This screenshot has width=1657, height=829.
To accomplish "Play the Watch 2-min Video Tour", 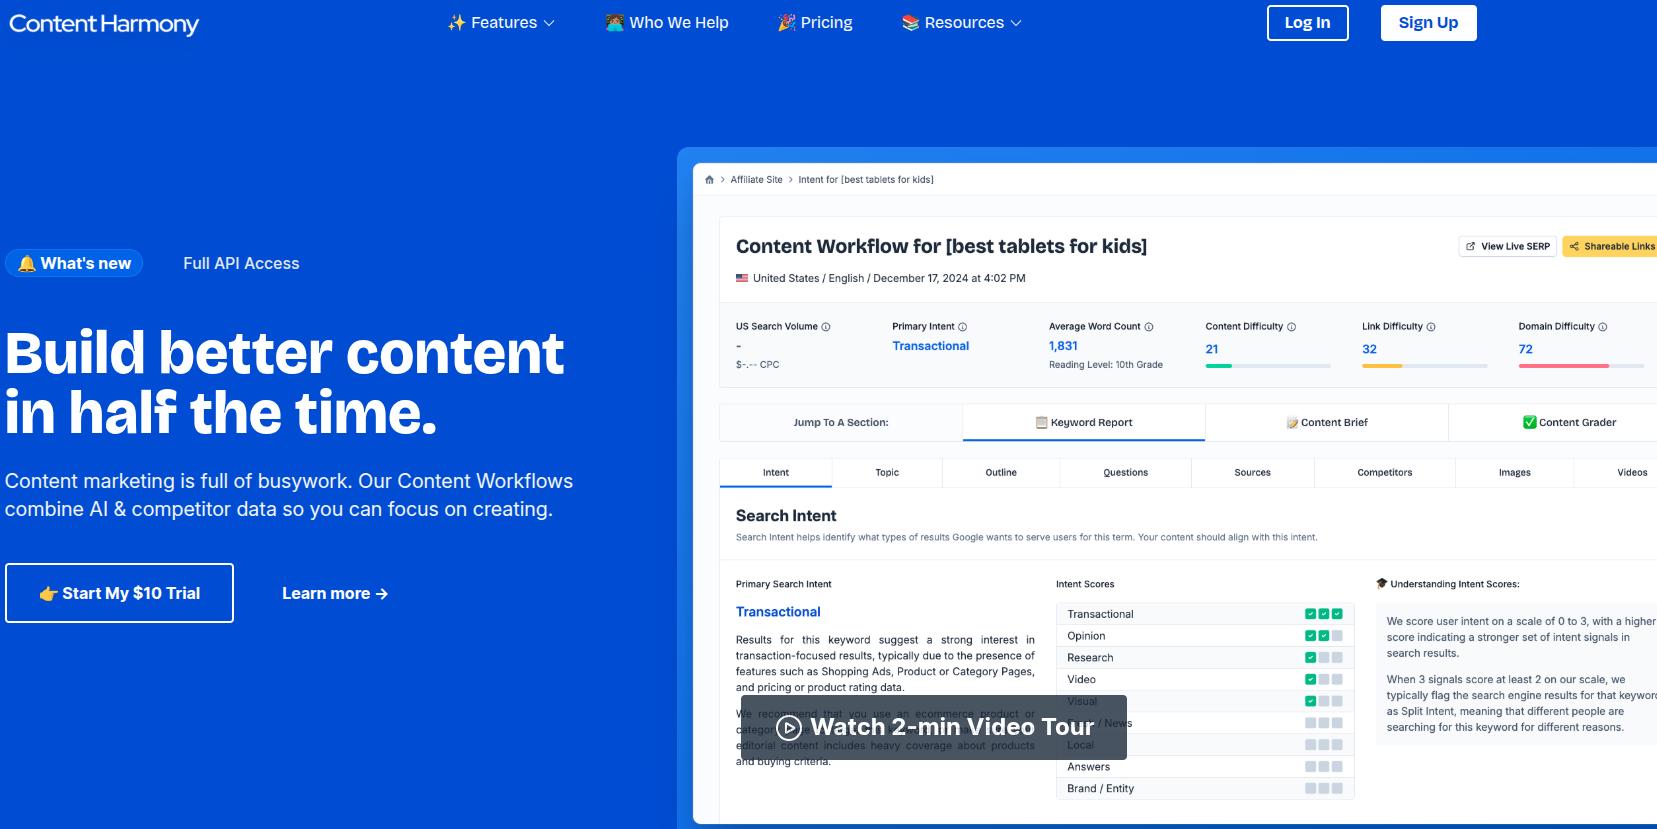I will coord(934,727).
